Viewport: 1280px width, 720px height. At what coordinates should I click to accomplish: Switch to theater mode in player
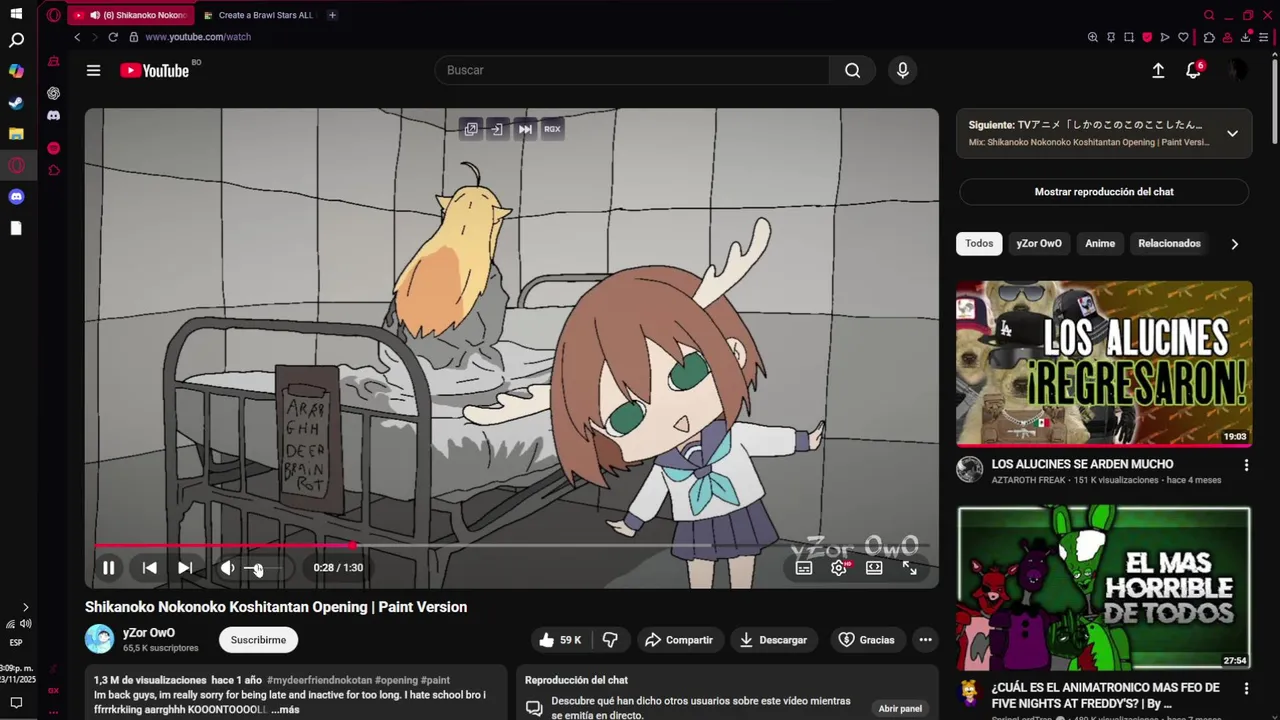tap(874, 568)
